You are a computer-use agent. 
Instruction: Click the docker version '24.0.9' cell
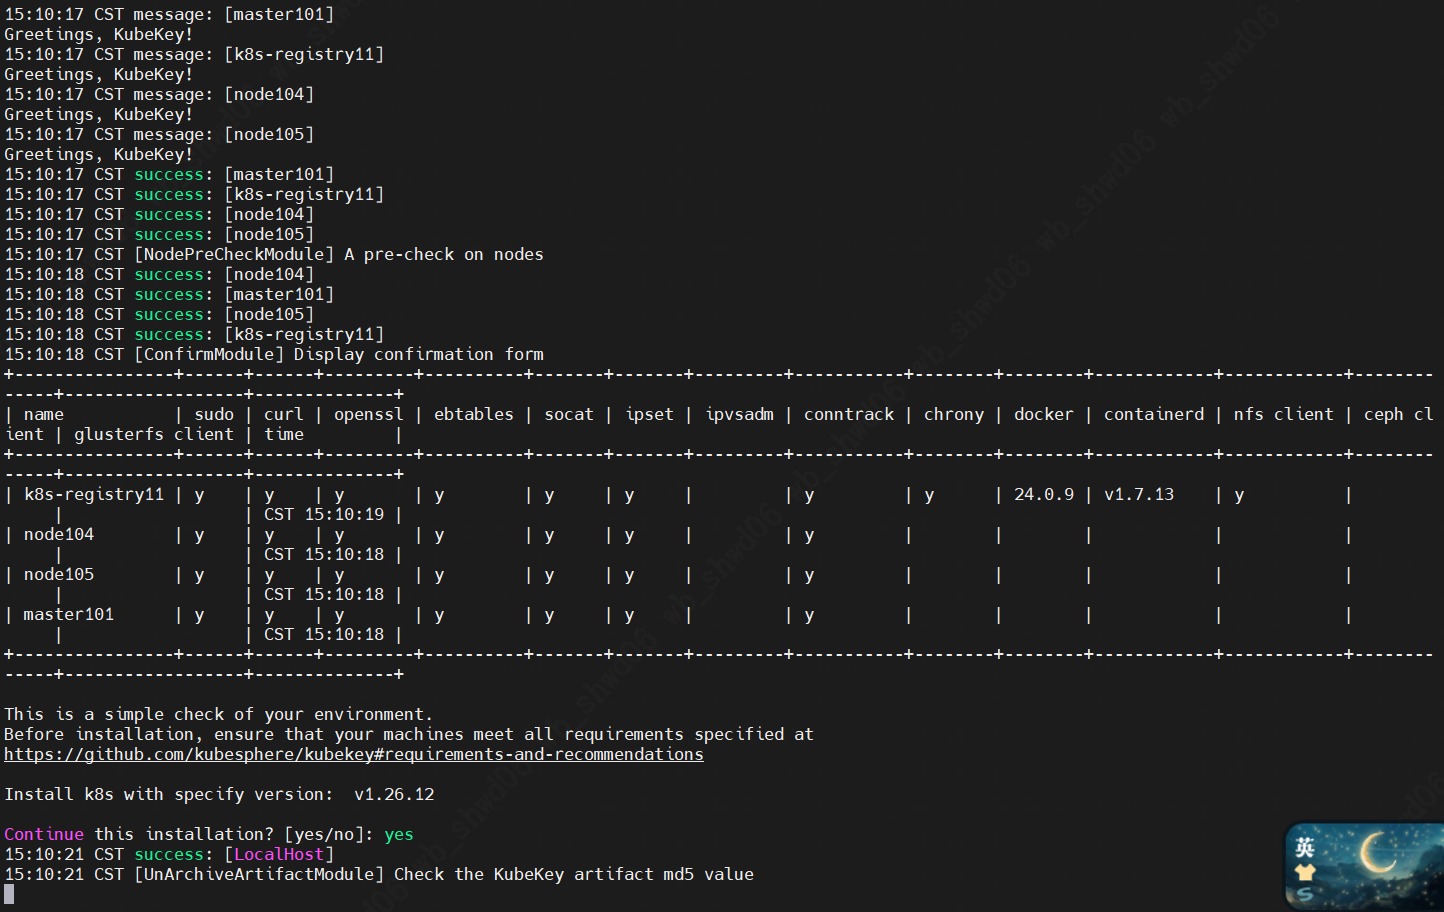1044,494
